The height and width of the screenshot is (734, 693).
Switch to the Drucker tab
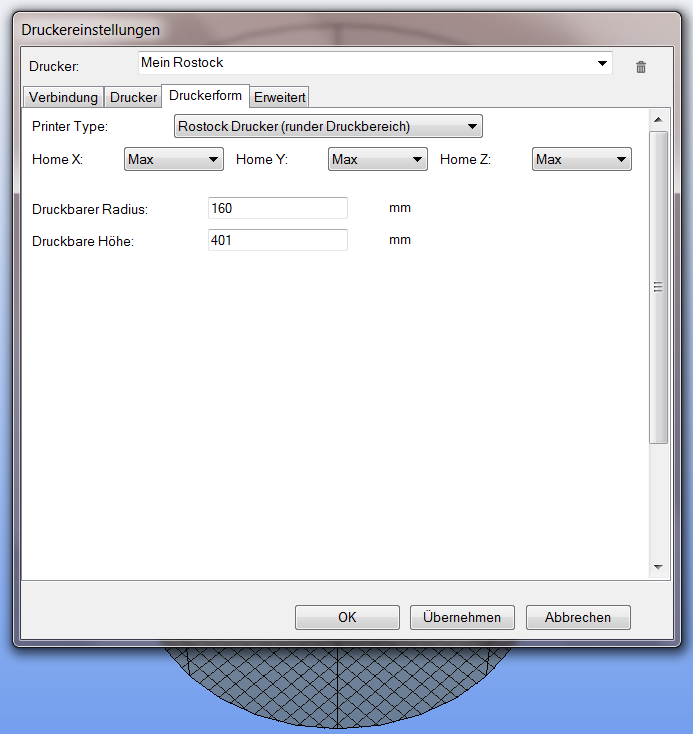133,97
